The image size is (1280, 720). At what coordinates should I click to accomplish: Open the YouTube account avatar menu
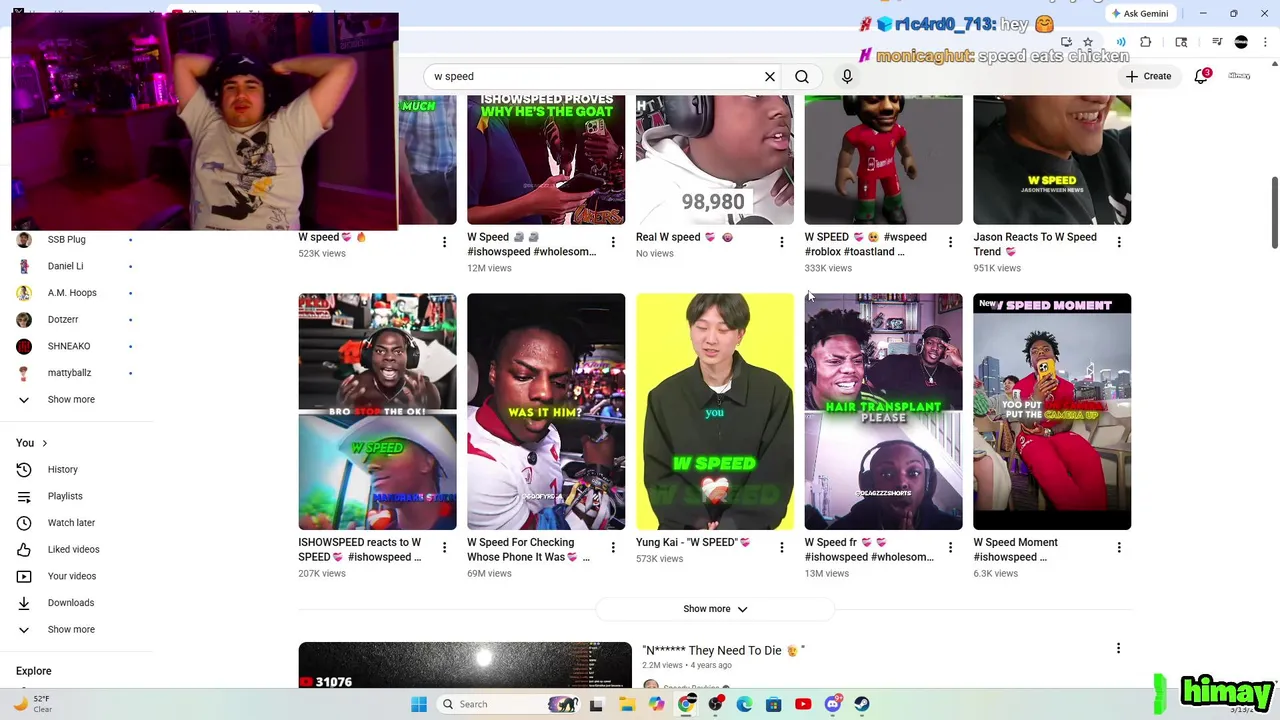(x=1239, y=76)
